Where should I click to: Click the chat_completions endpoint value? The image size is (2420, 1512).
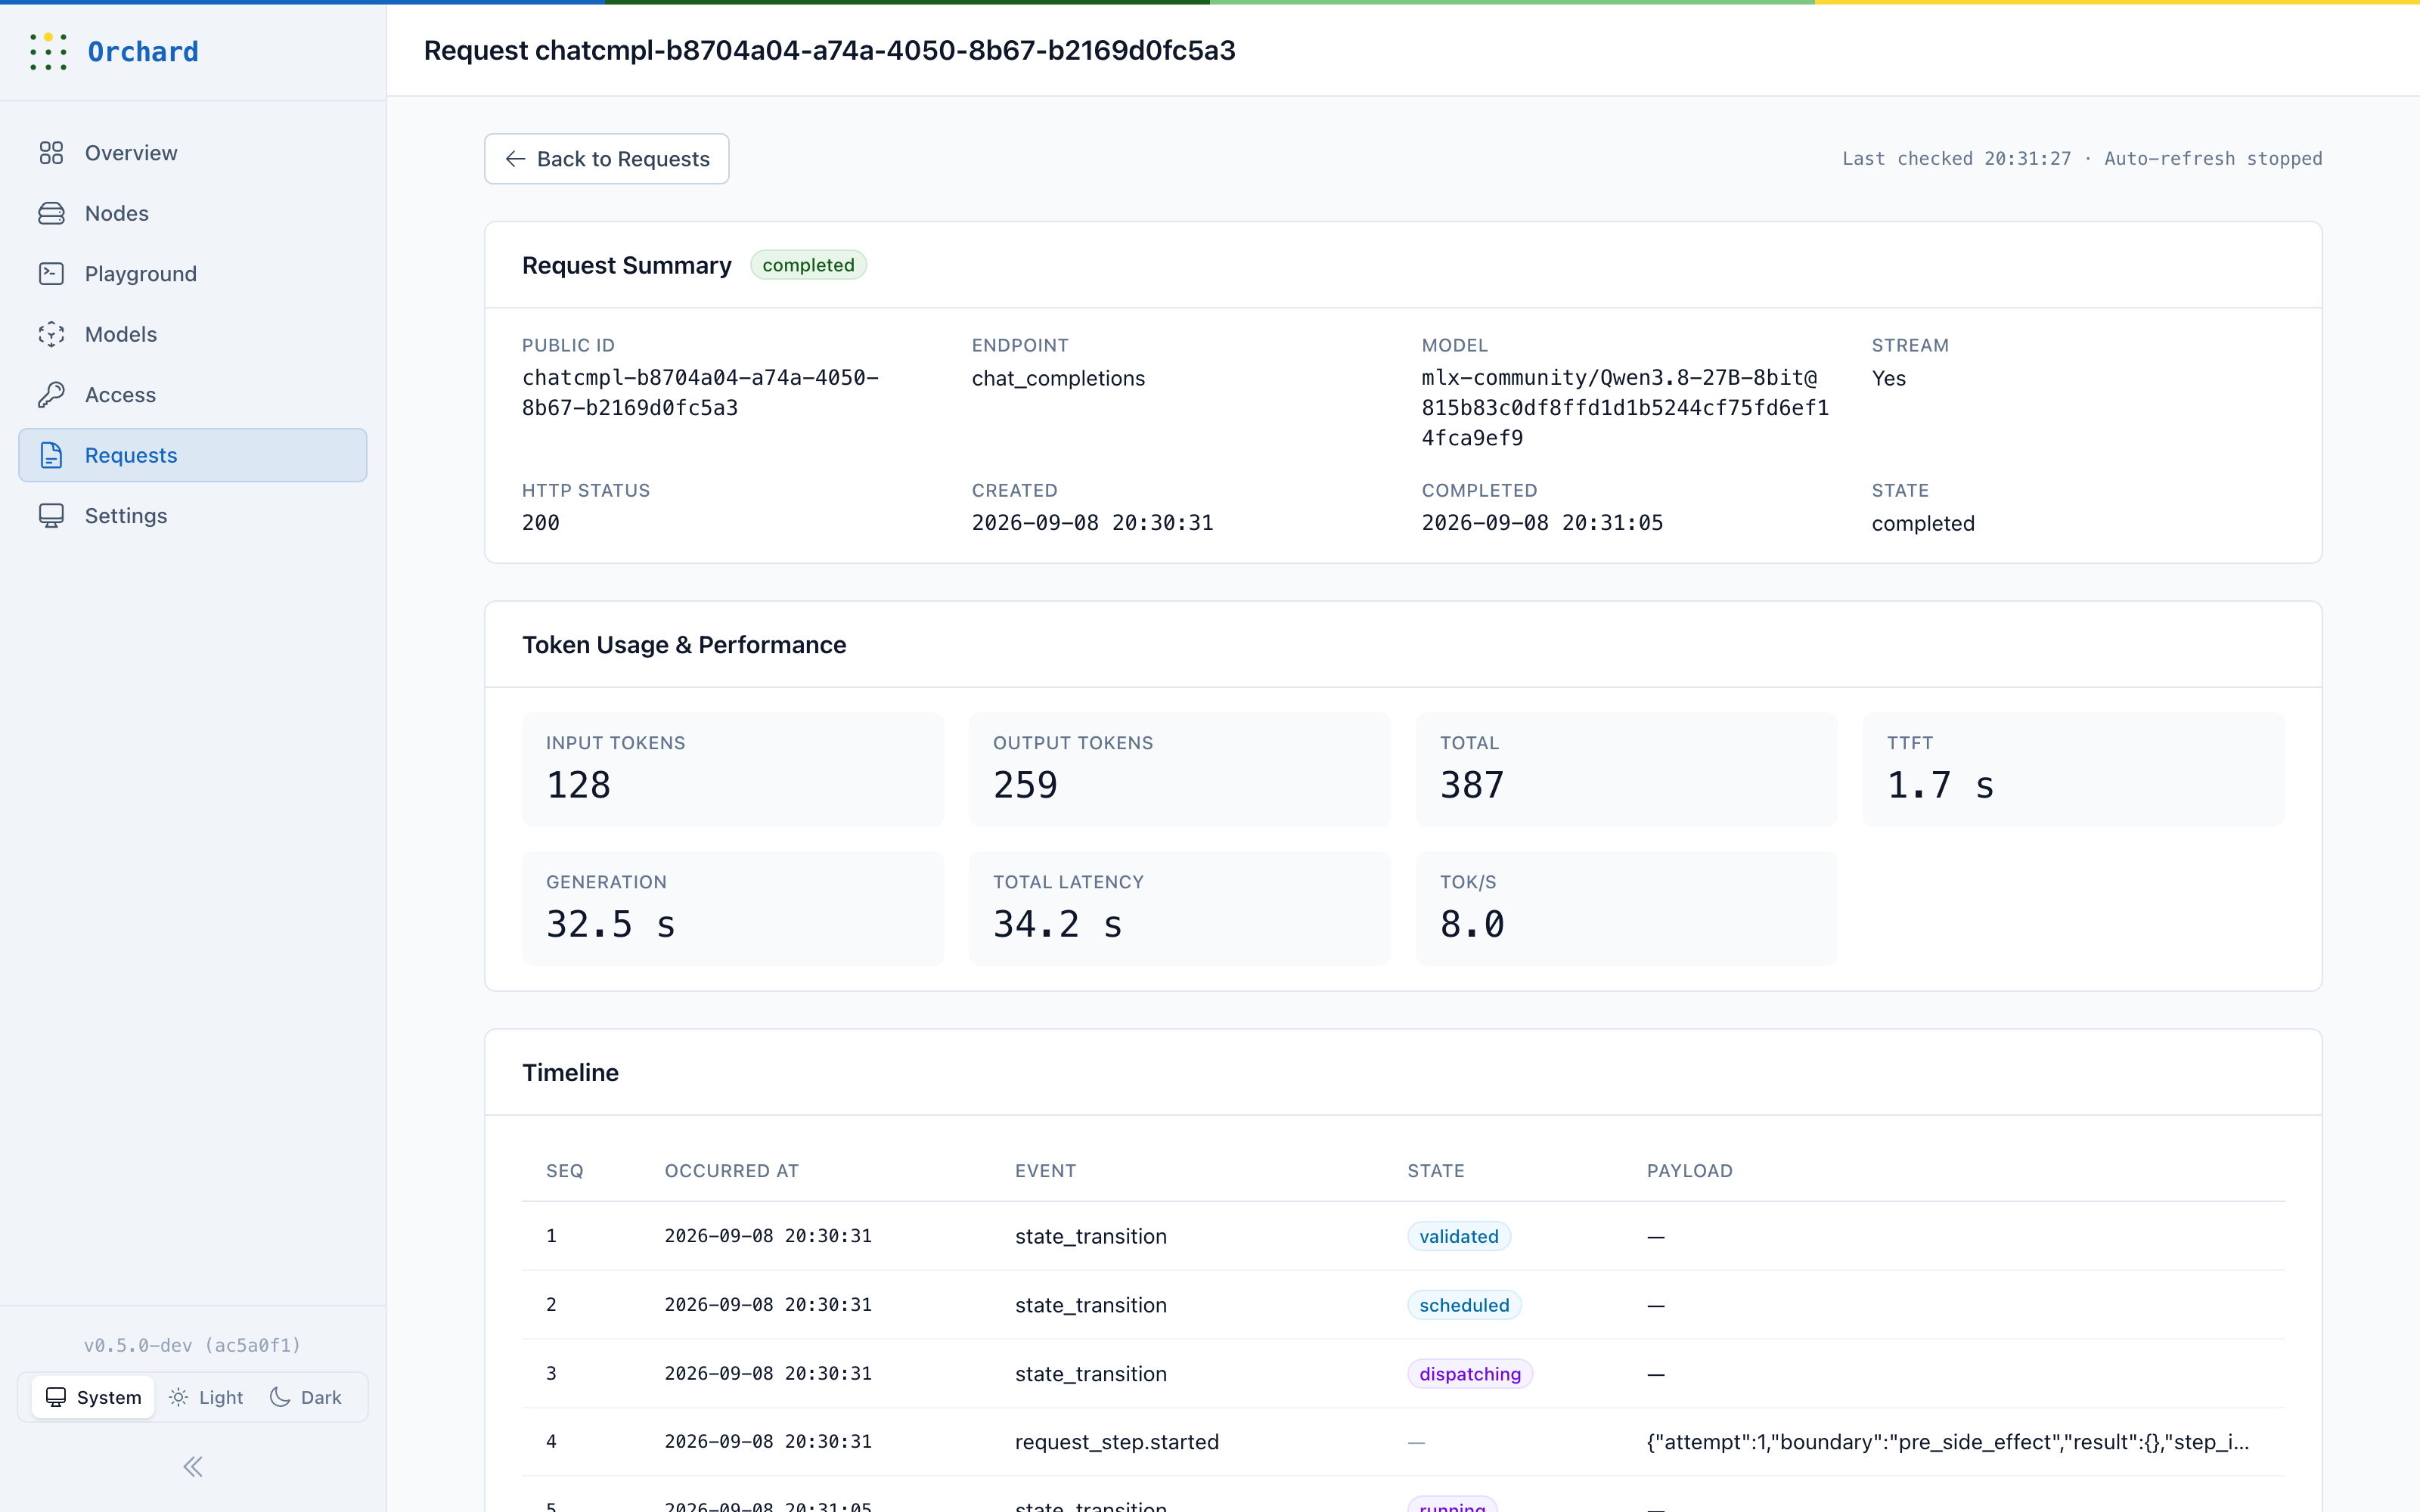point(1058,378)
